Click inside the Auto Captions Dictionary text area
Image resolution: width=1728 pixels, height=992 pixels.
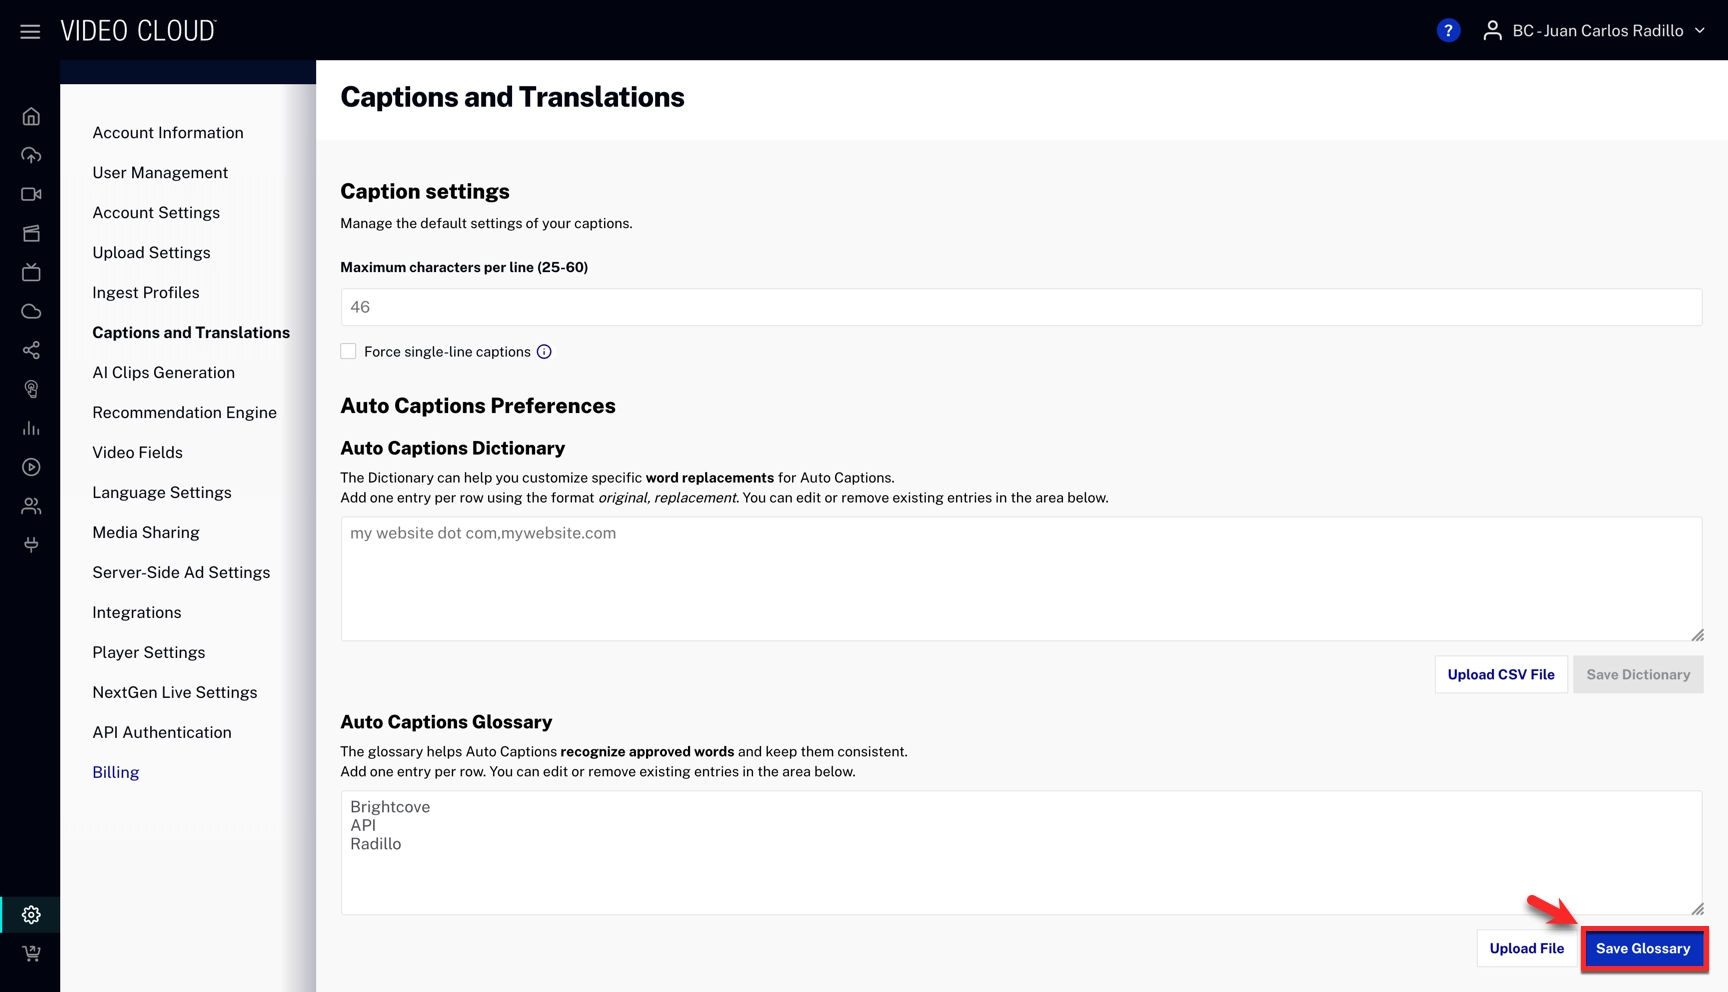coord(1020,579)
